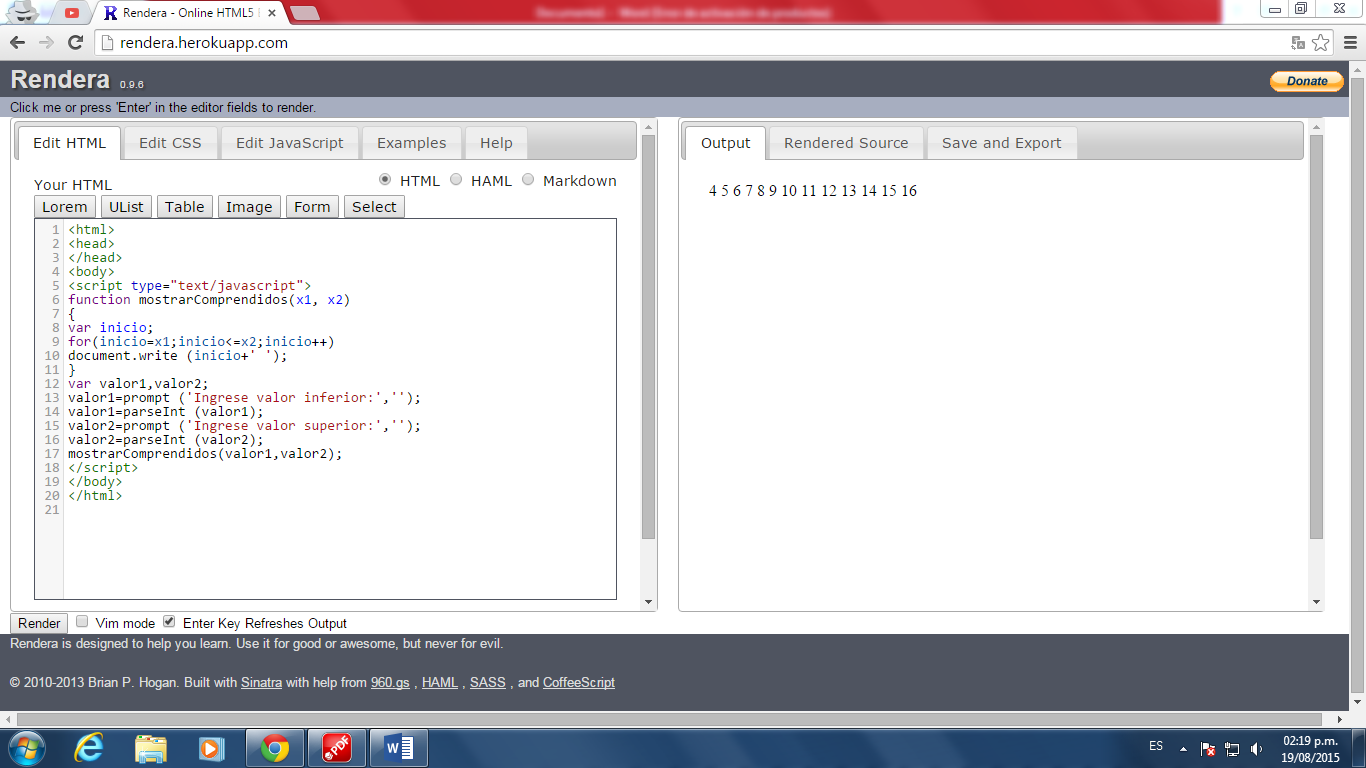The width and height of the screenshot is (1366, 768).
Task: Switch to the Edit HTML tab
Action: click(69, 143)
